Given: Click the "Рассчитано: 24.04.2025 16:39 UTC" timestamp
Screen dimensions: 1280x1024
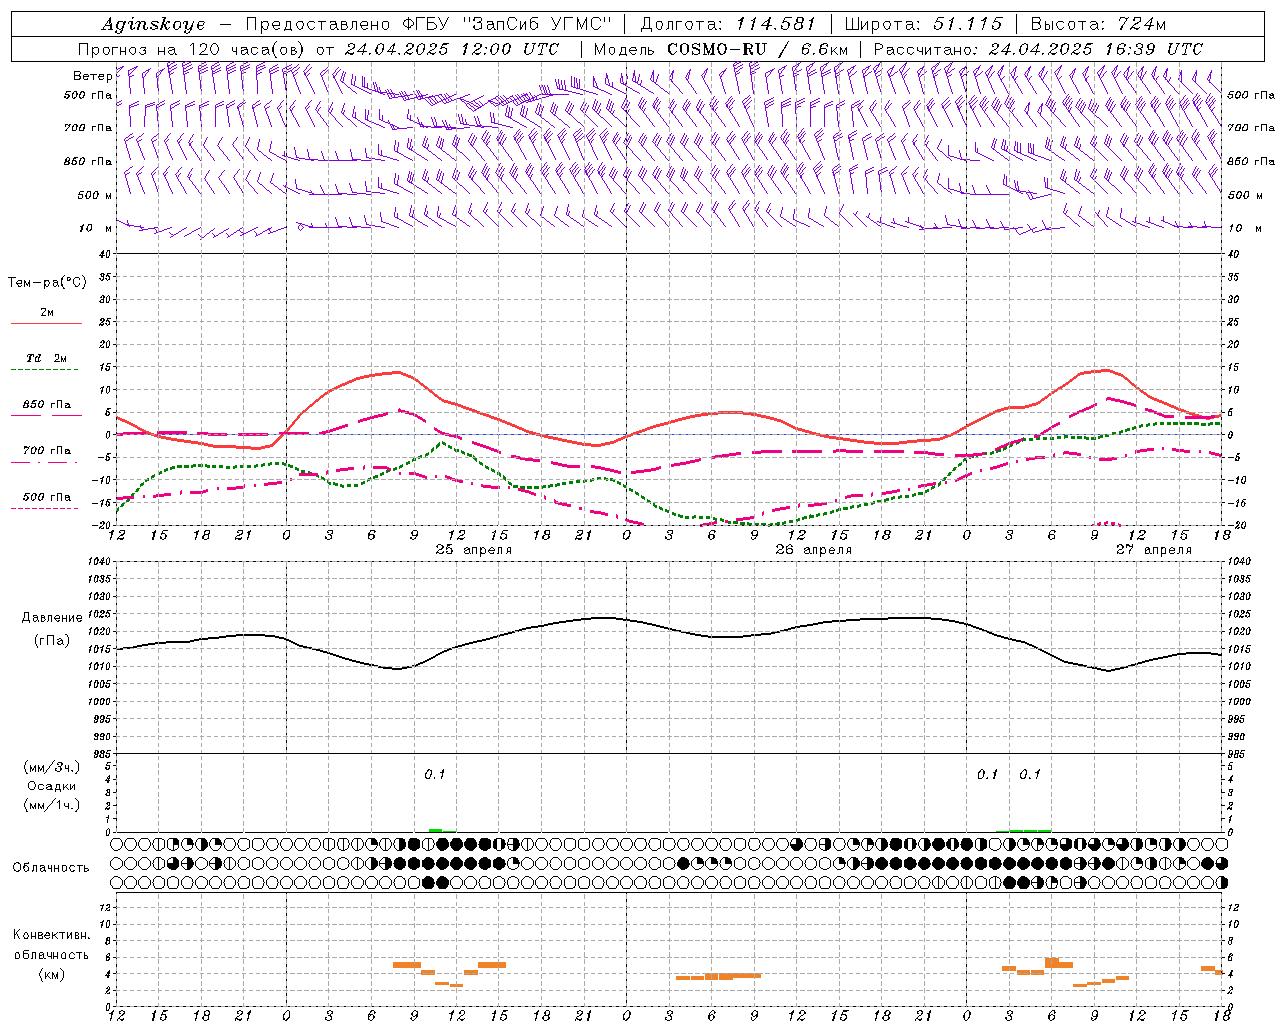Looking at the screenshot, I should click(1038, 49).
